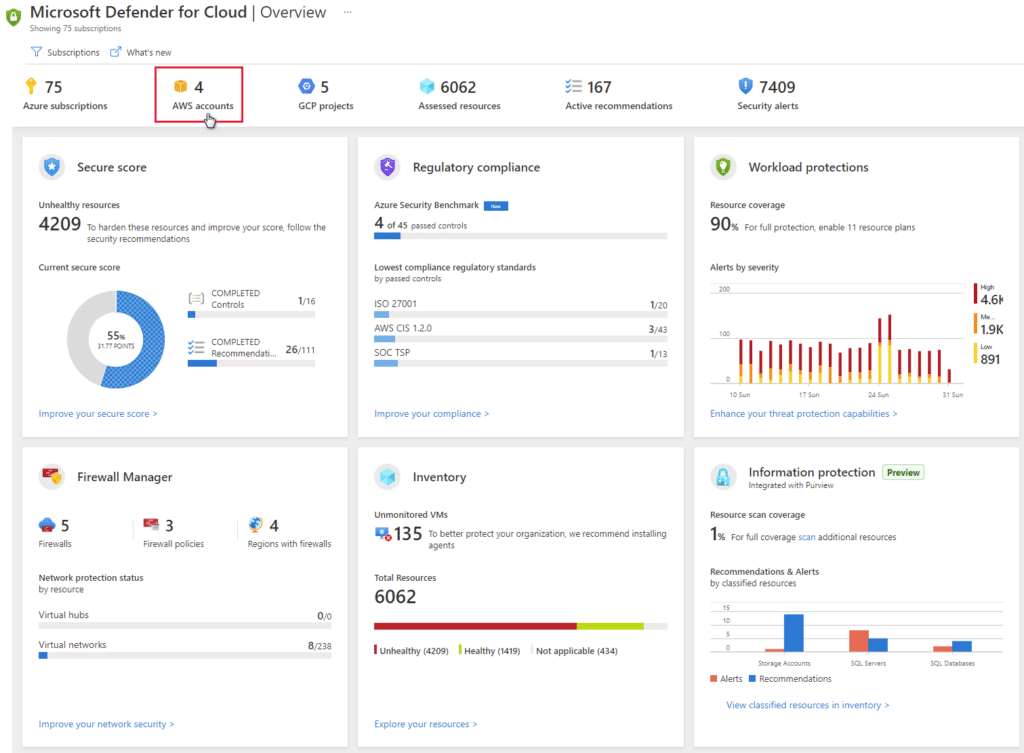Click the Assessed resources cube icon
The width and height of the screenshot is (1024, 753).
tap(427, 86)
